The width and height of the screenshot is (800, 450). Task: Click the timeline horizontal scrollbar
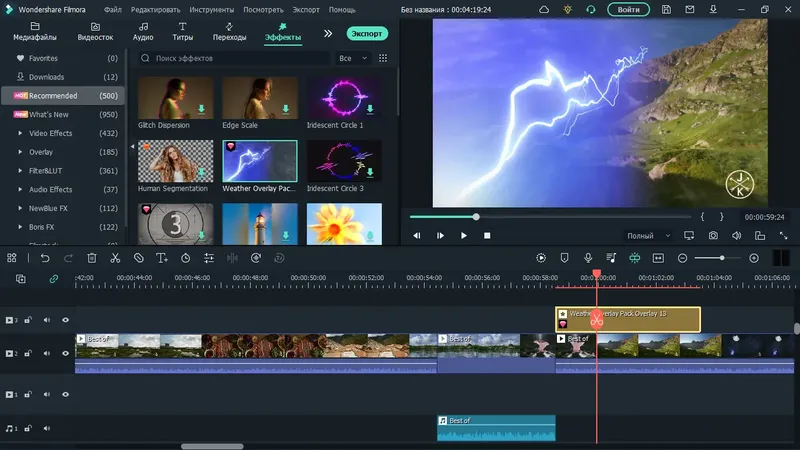[212, 446]
